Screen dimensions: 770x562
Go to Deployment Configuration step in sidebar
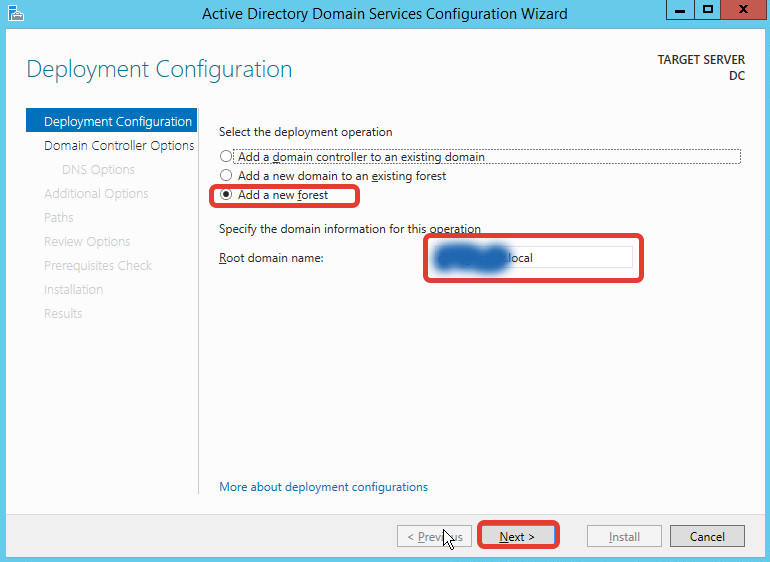tap(117, 122)
